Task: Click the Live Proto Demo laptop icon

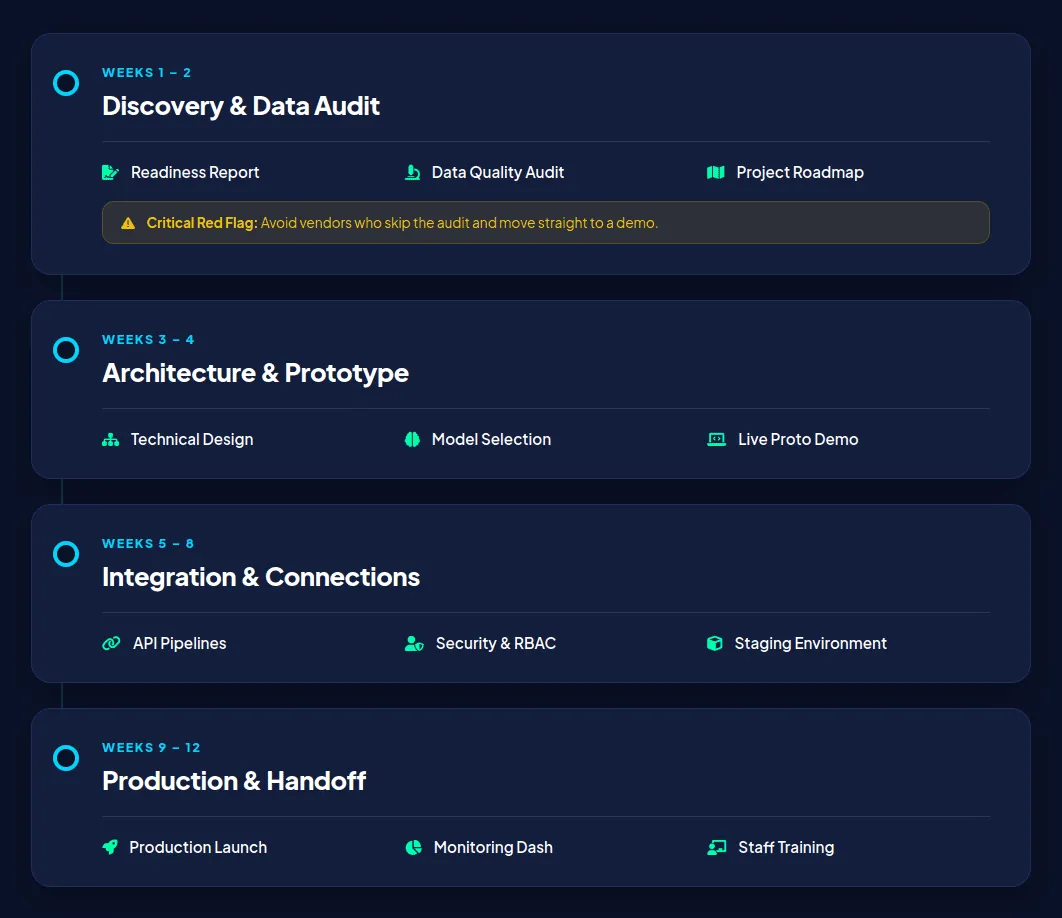Action: point(716,440)
